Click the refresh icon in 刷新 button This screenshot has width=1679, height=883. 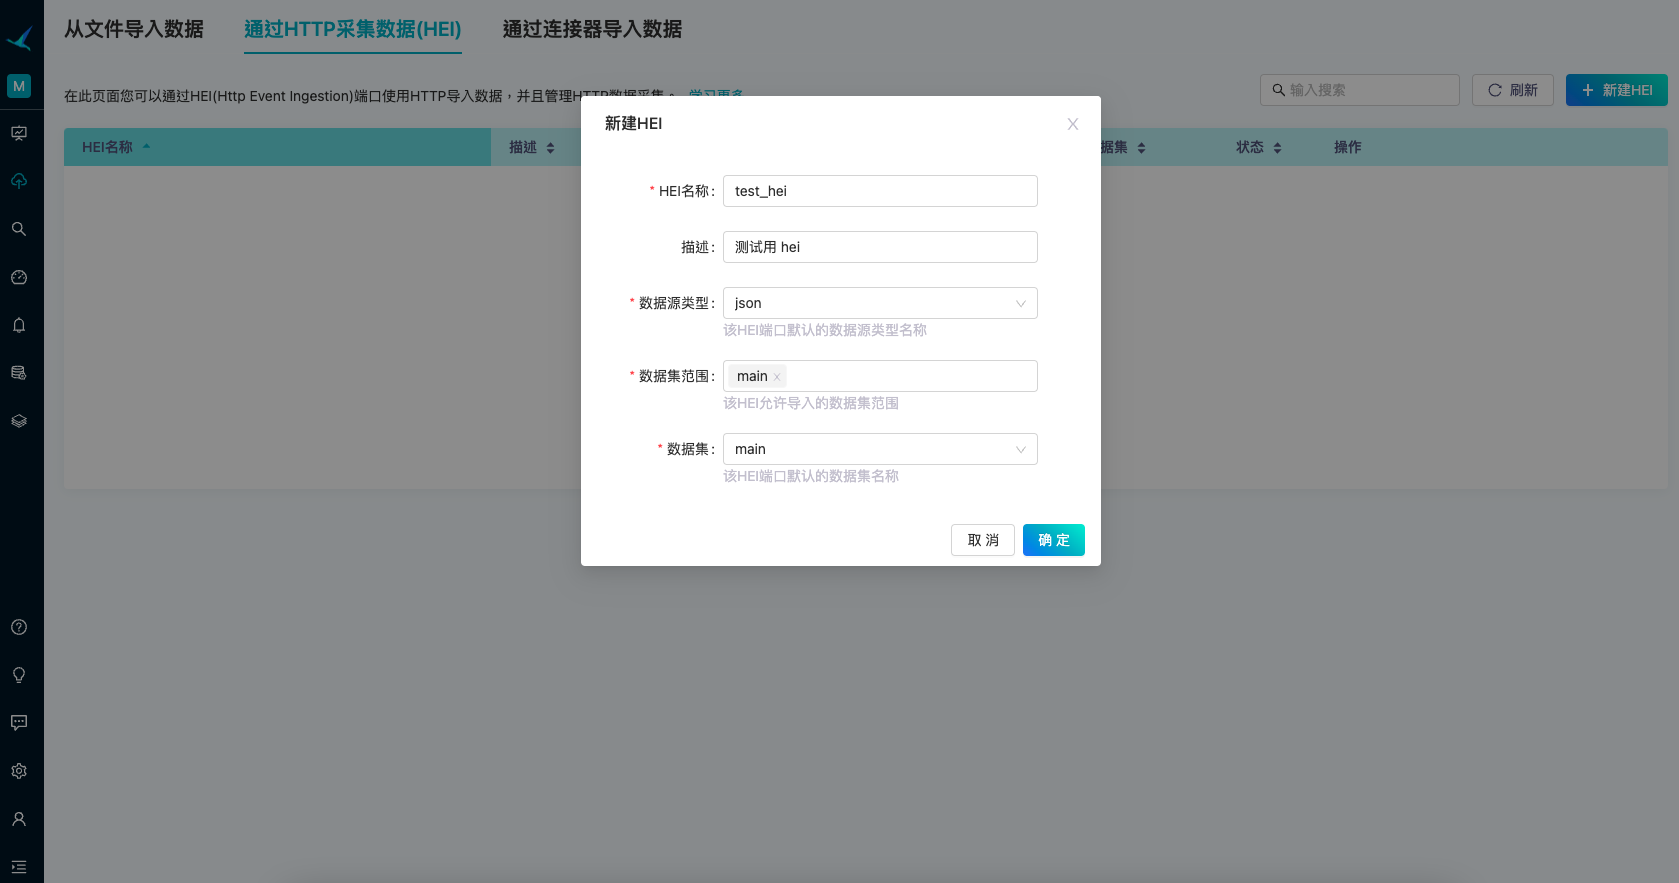[x=1495, y=90]
